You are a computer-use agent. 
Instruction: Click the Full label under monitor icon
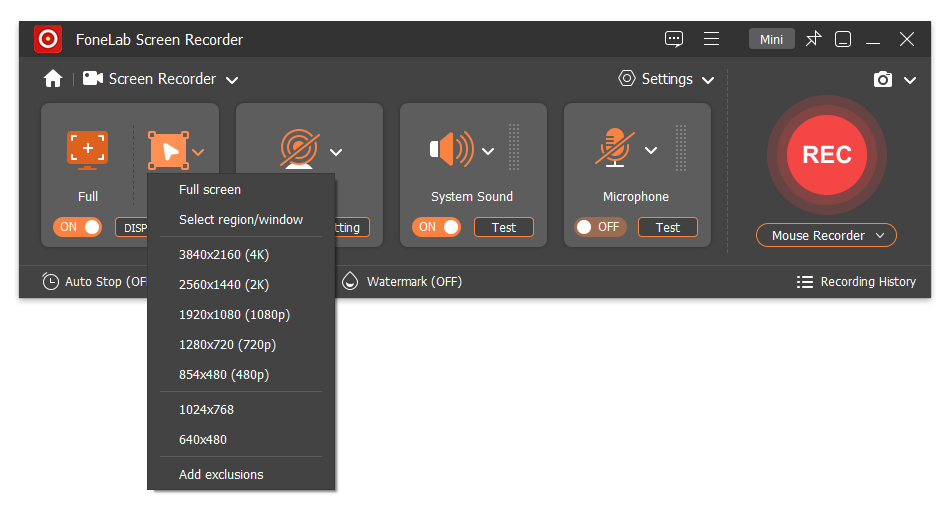pos(88,196)
